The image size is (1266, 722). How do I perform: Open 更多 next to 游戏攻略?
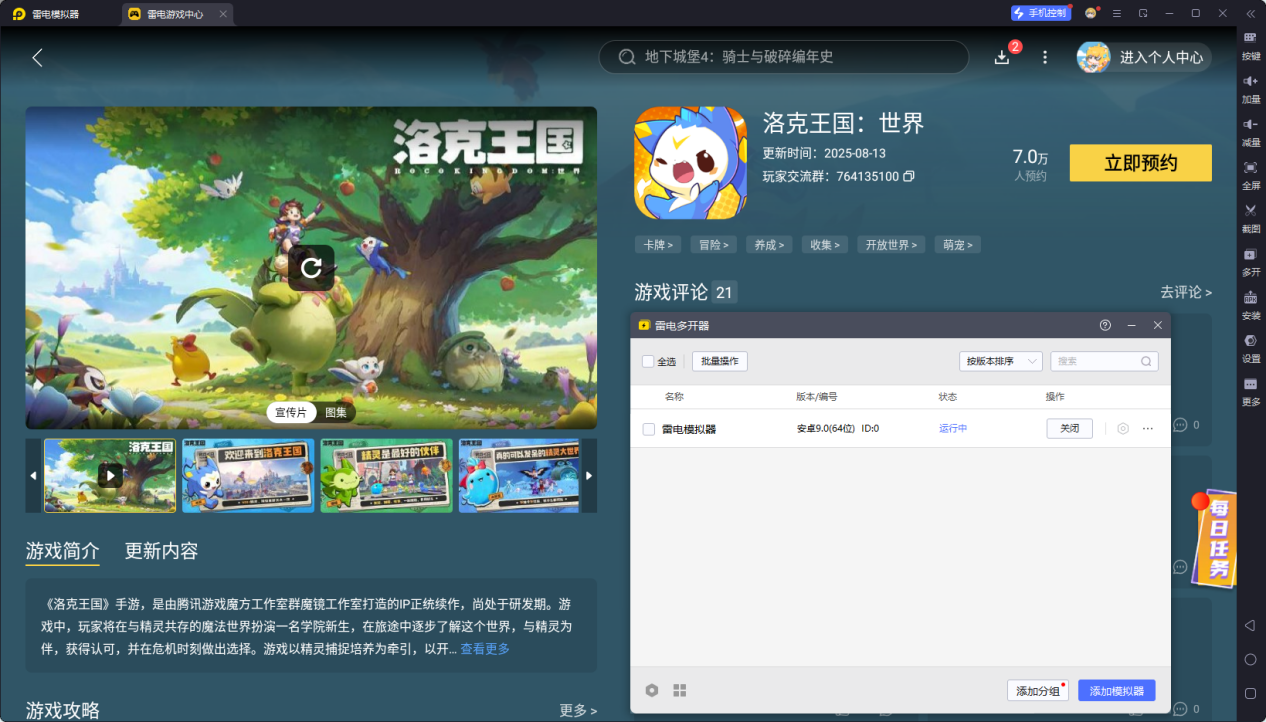578,710
